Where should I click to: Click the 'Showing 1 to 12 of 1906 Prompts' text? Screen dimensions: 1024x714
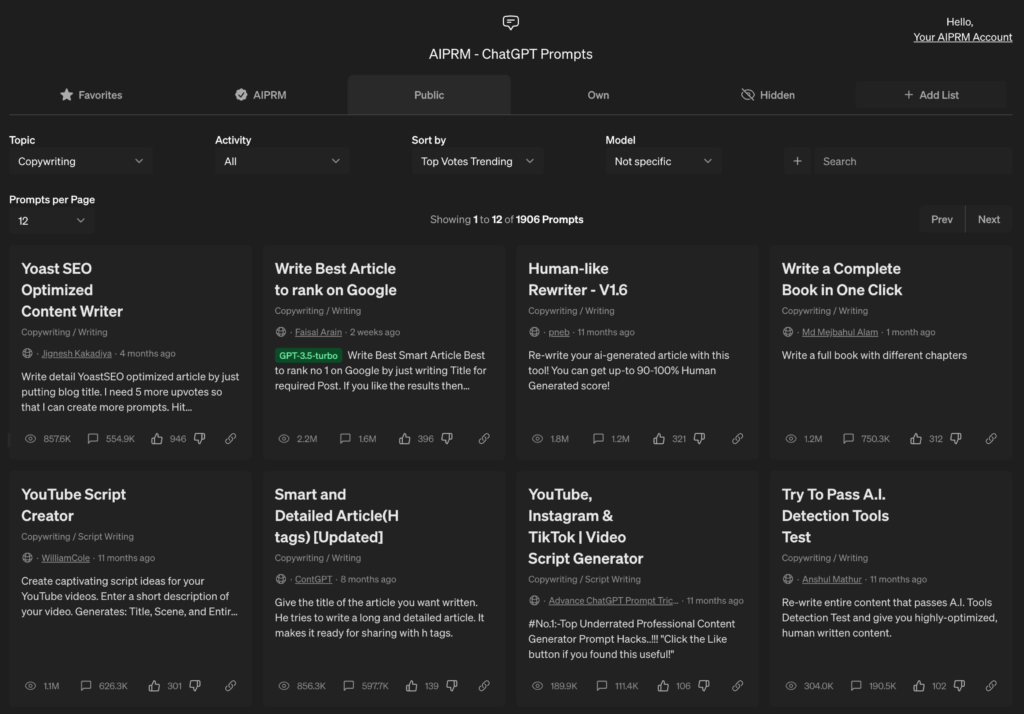point(507,219)
